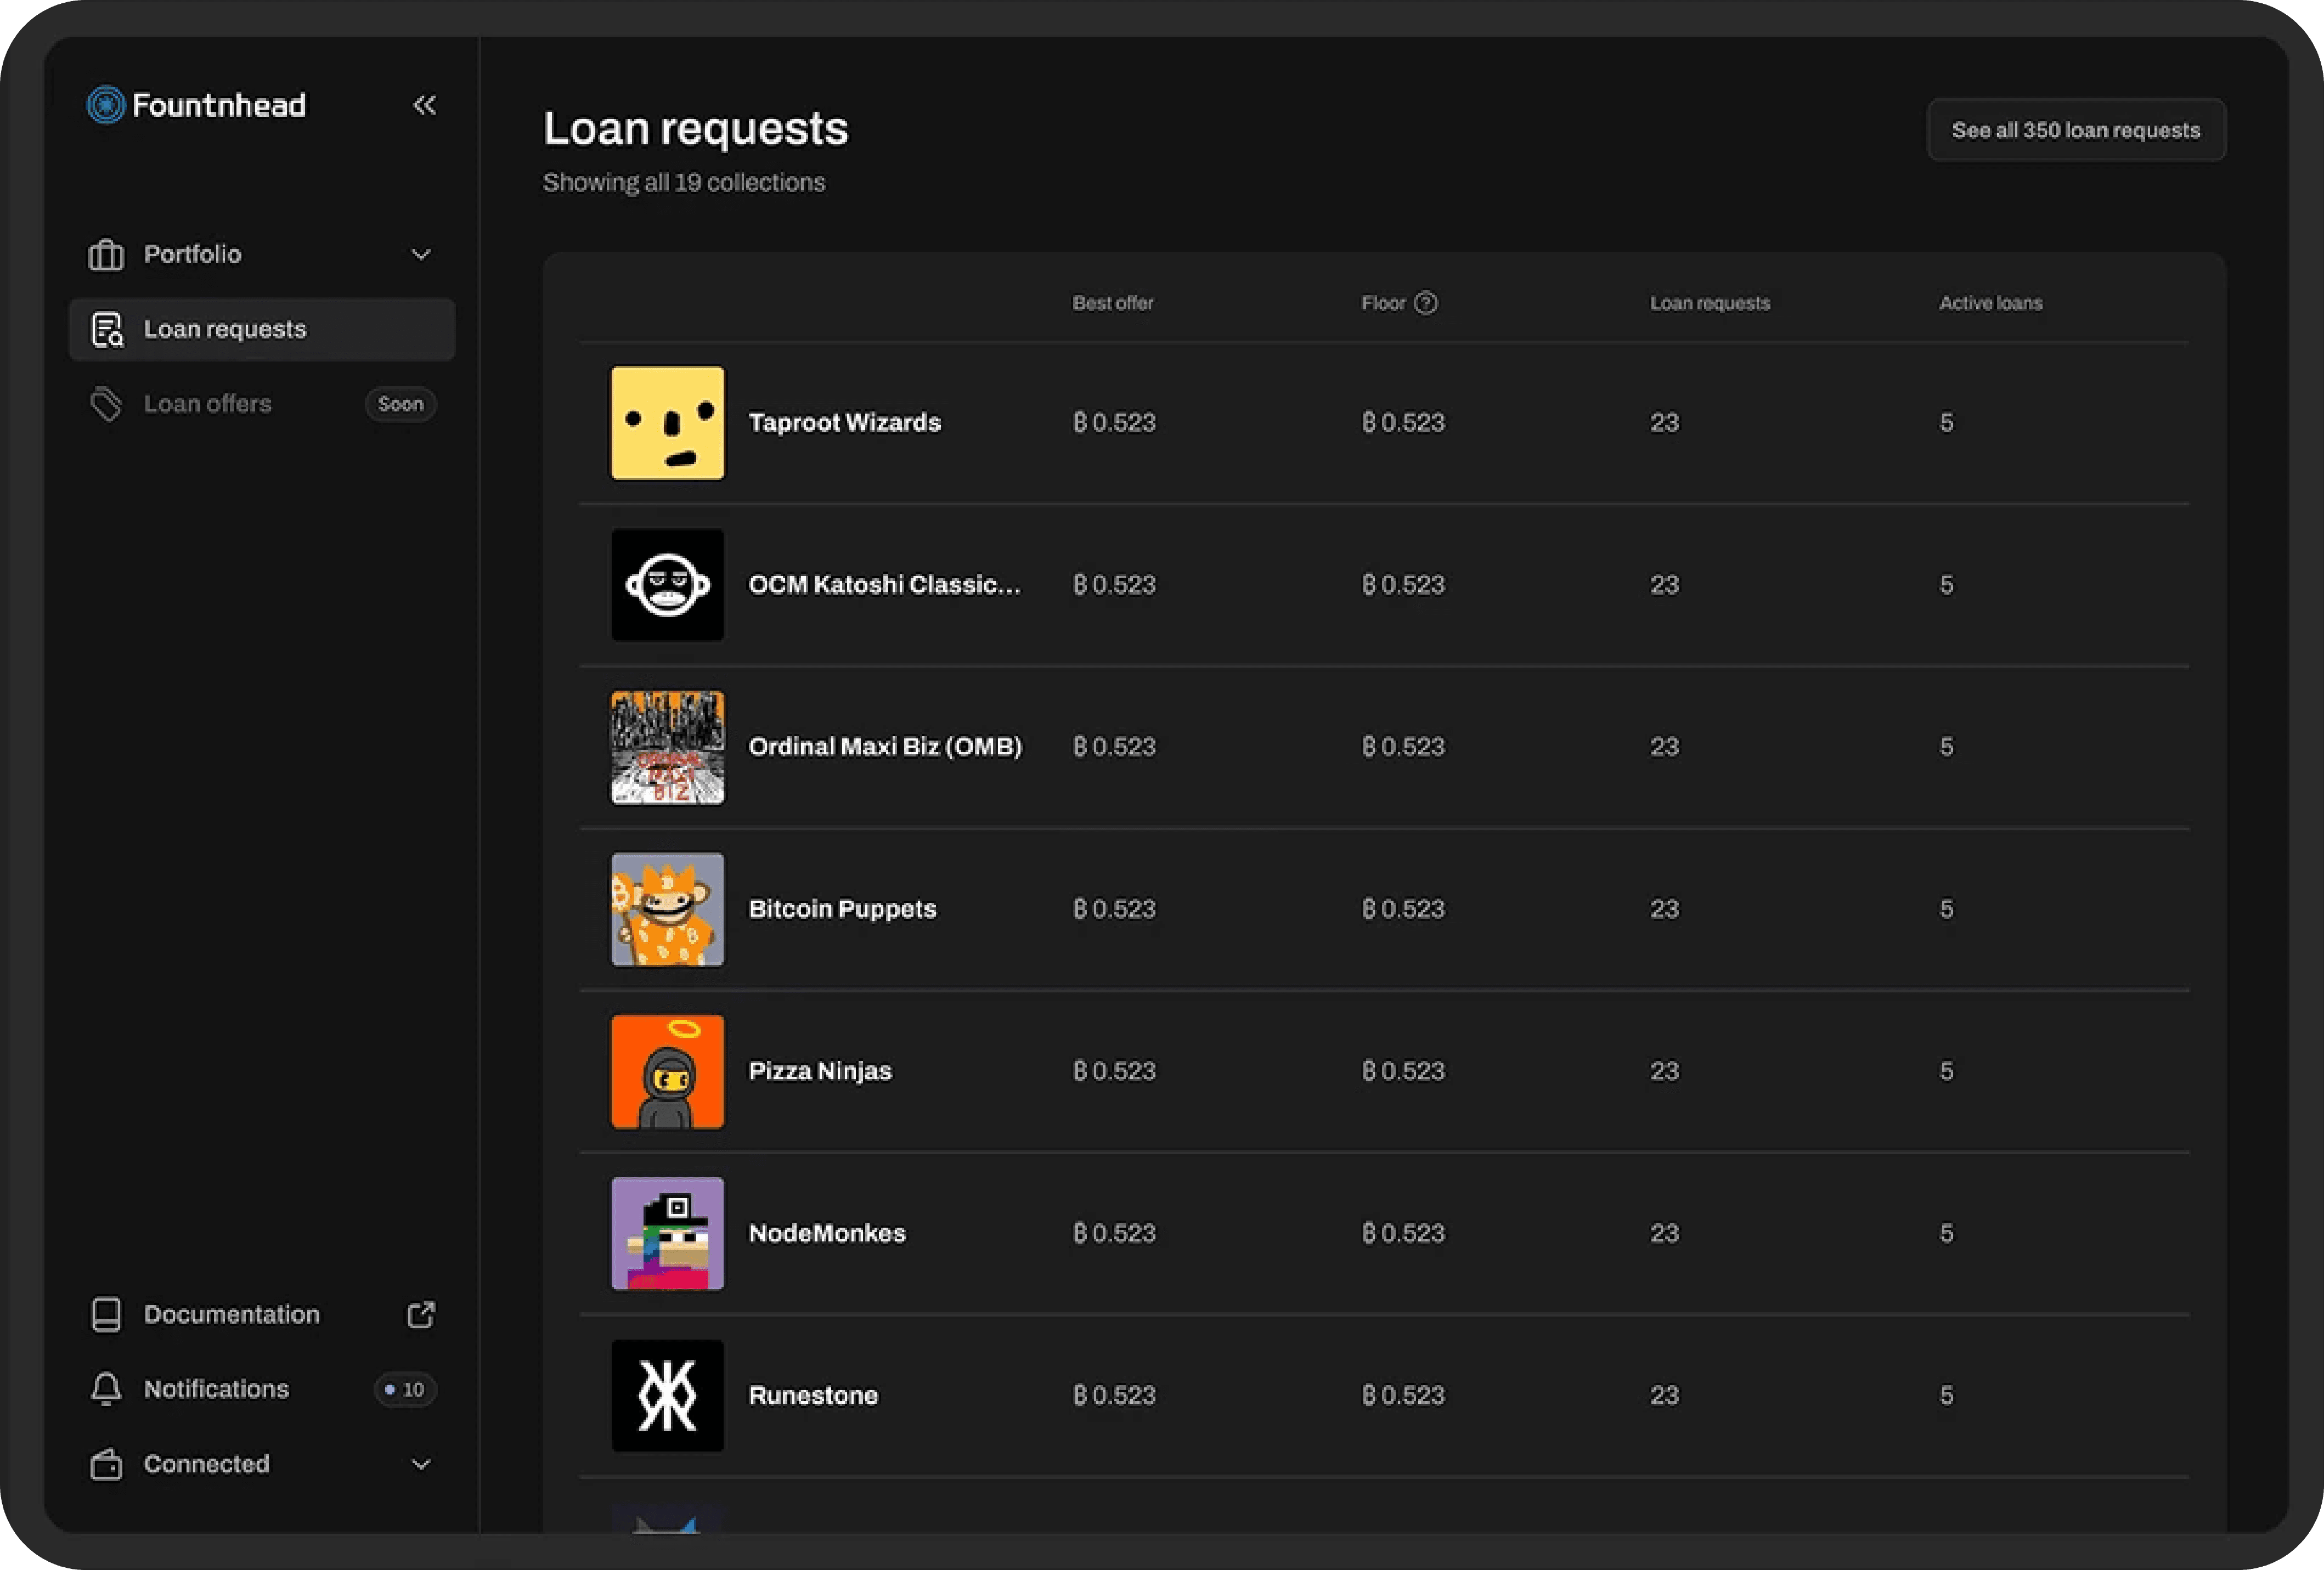Select Loan requests in sidebar
Screen dimensions: 2324x1570
click(225, 329)
